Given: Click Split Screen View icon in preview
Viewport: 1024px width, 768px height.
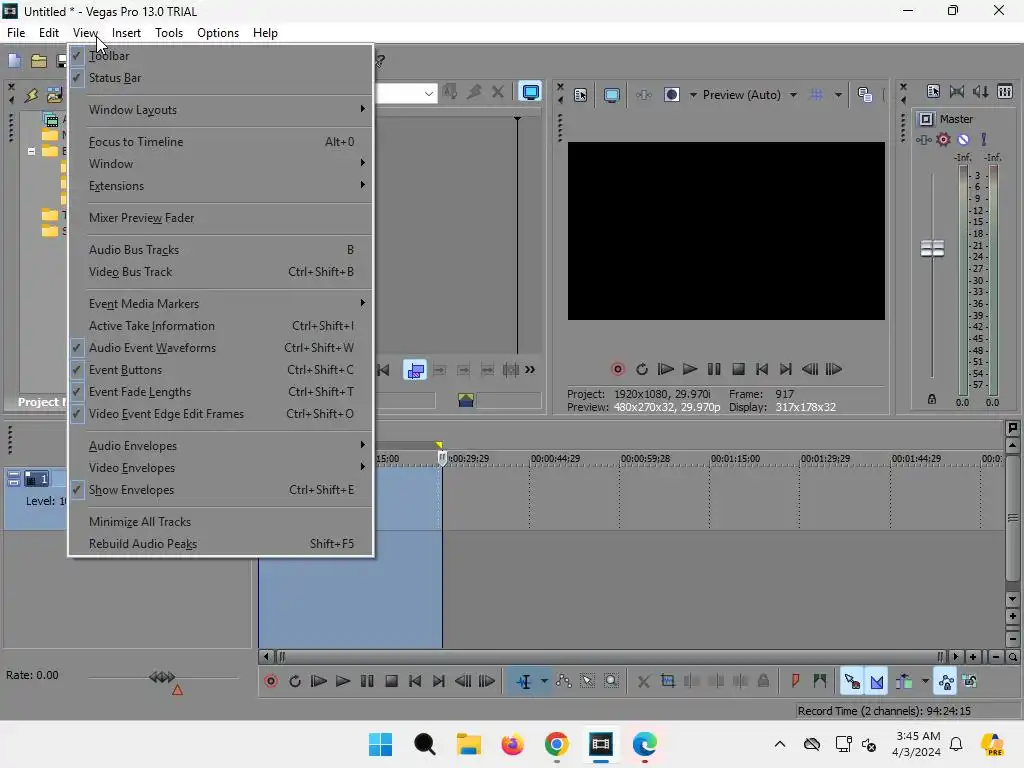Looking at the screenshot, I should [x=671, y=95].
